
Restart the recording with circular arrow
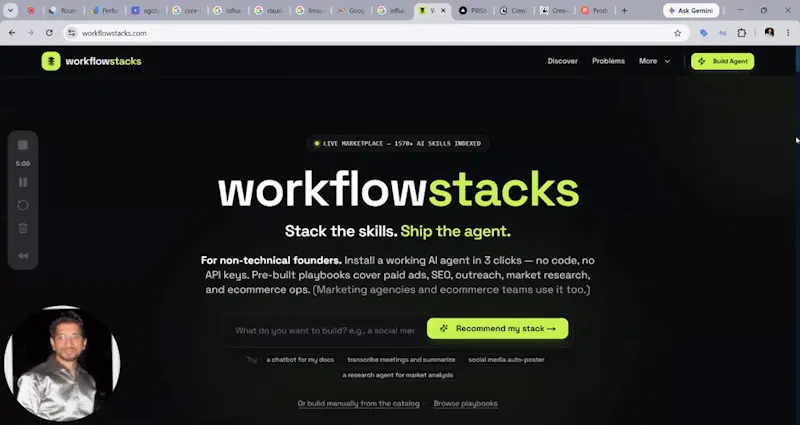[x=23, y=205]
